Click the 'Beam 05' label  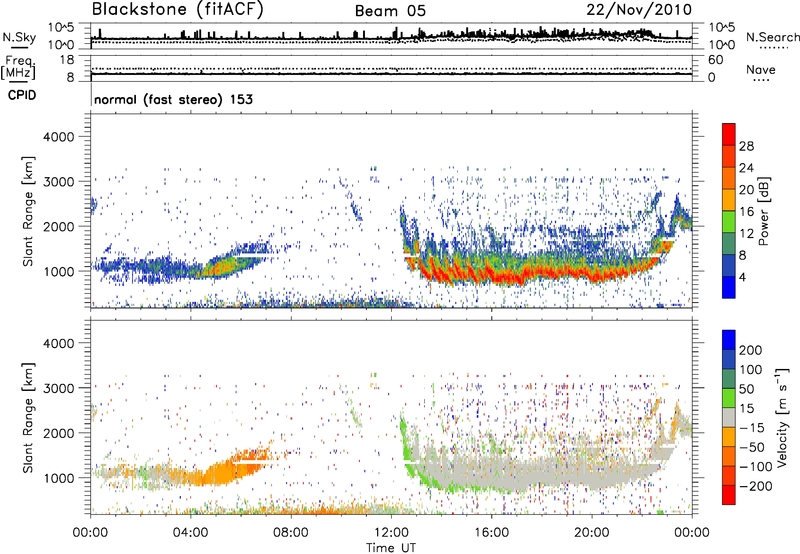(x=390, y=11)
